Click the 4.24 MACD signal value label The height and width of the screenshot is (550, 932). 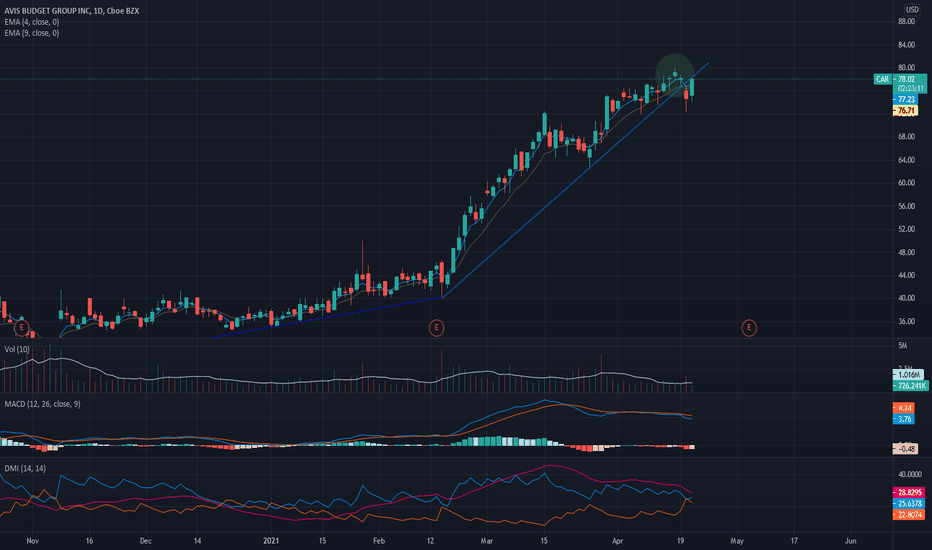tap(904, 408)
